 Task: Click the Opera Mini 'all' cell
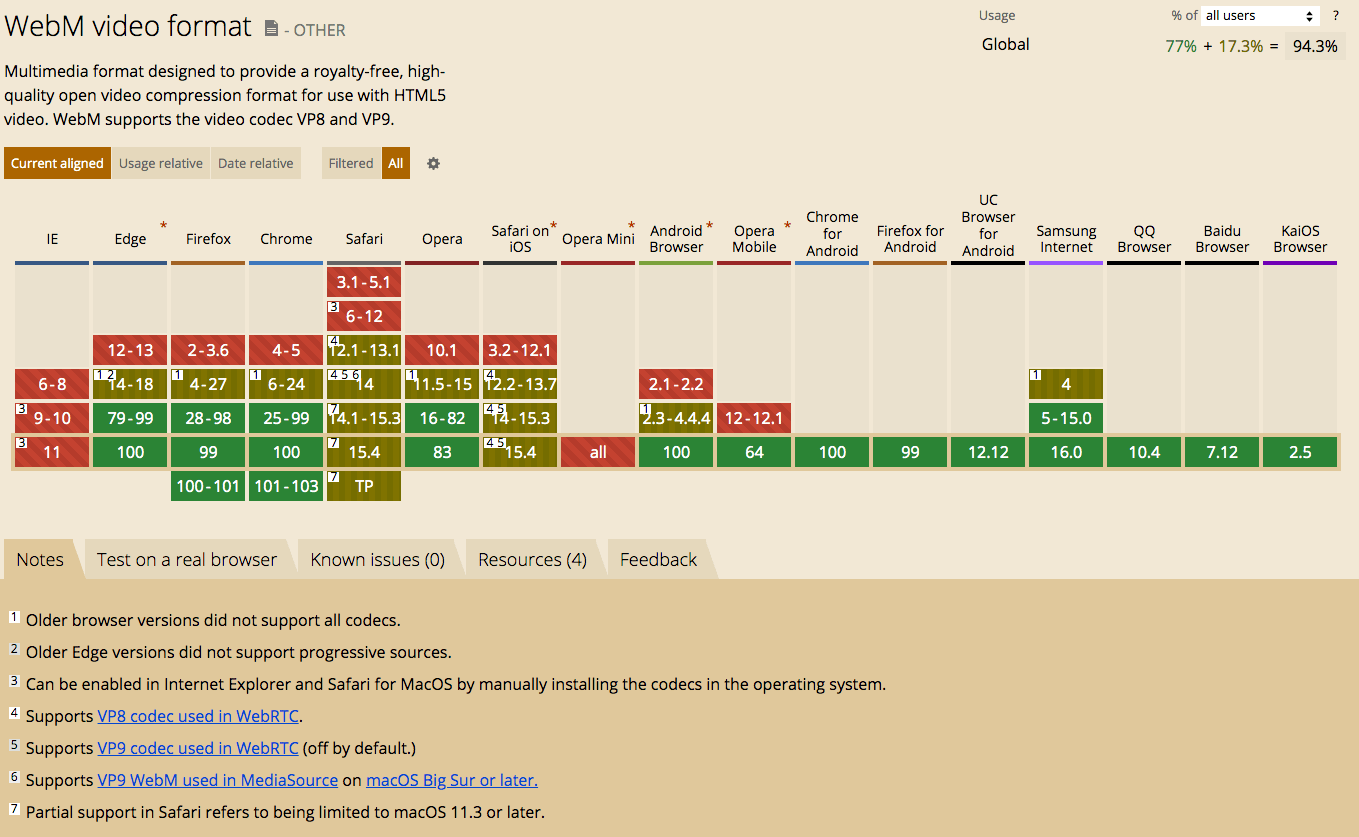[x=598, y=452]
